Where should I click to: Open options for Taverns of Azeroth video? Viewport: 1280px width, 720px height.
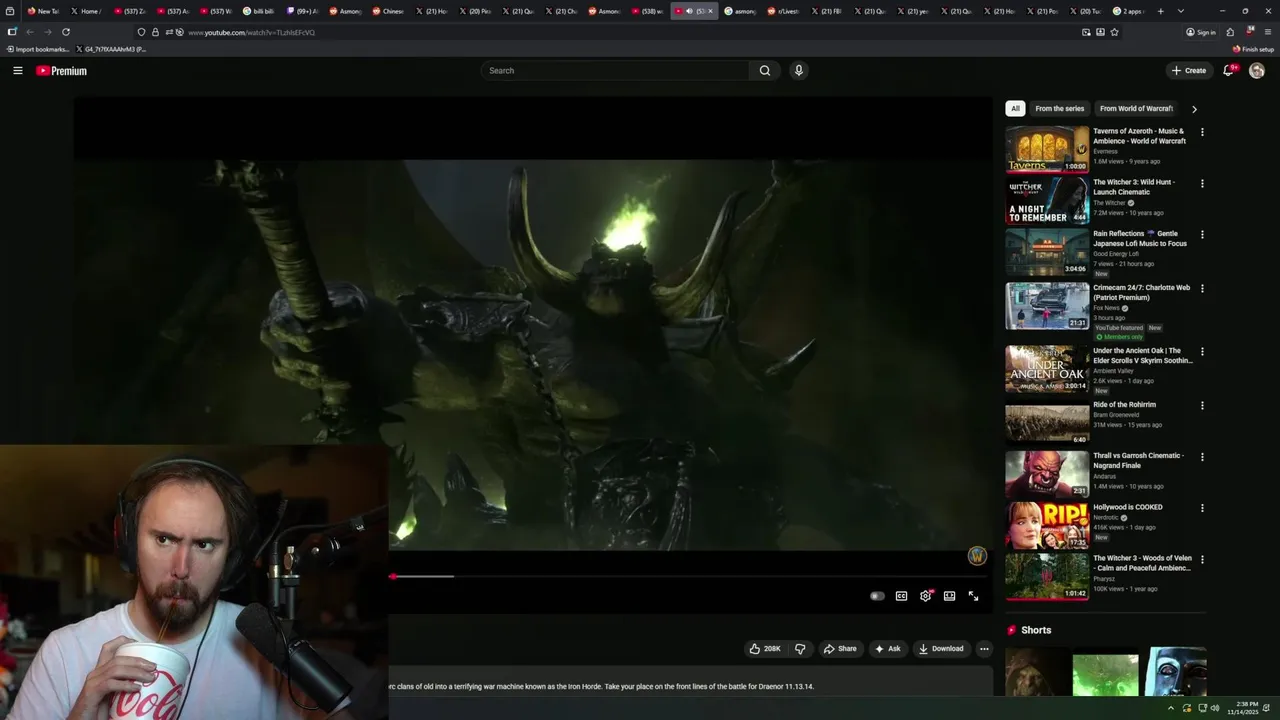point(1202,132)
